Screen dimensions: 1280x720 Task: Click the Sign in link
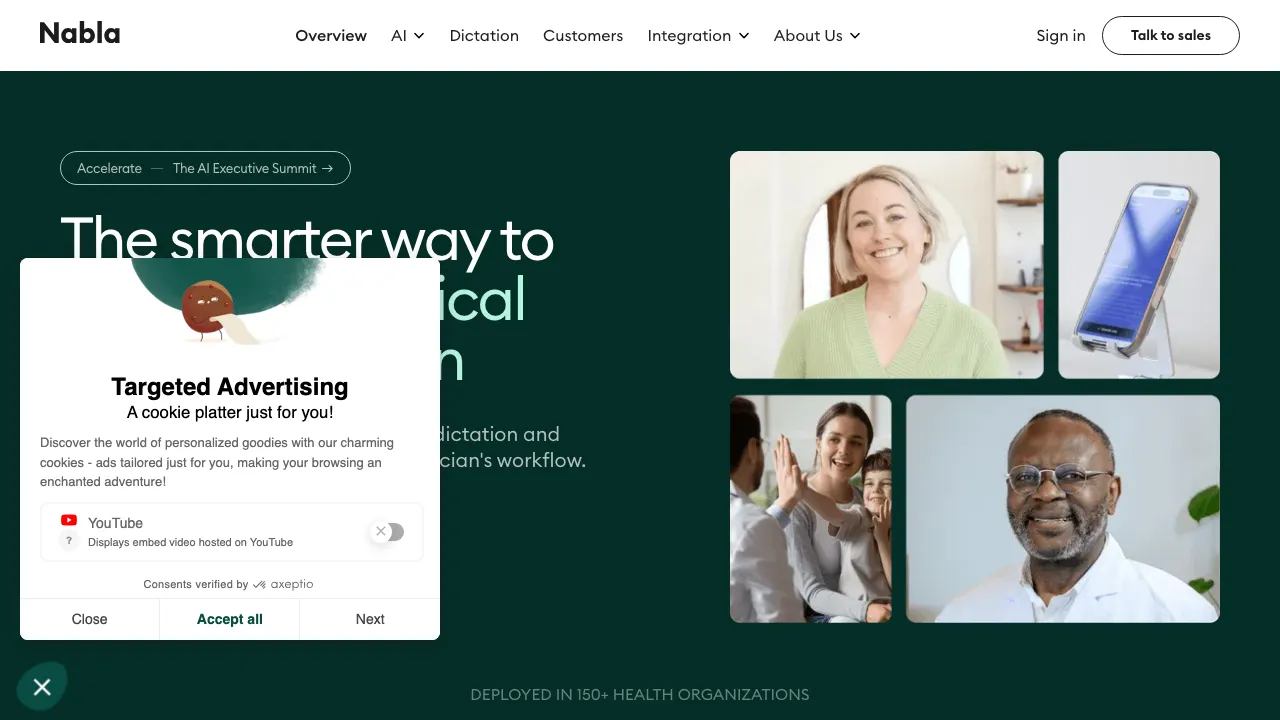pos(1061,36)
